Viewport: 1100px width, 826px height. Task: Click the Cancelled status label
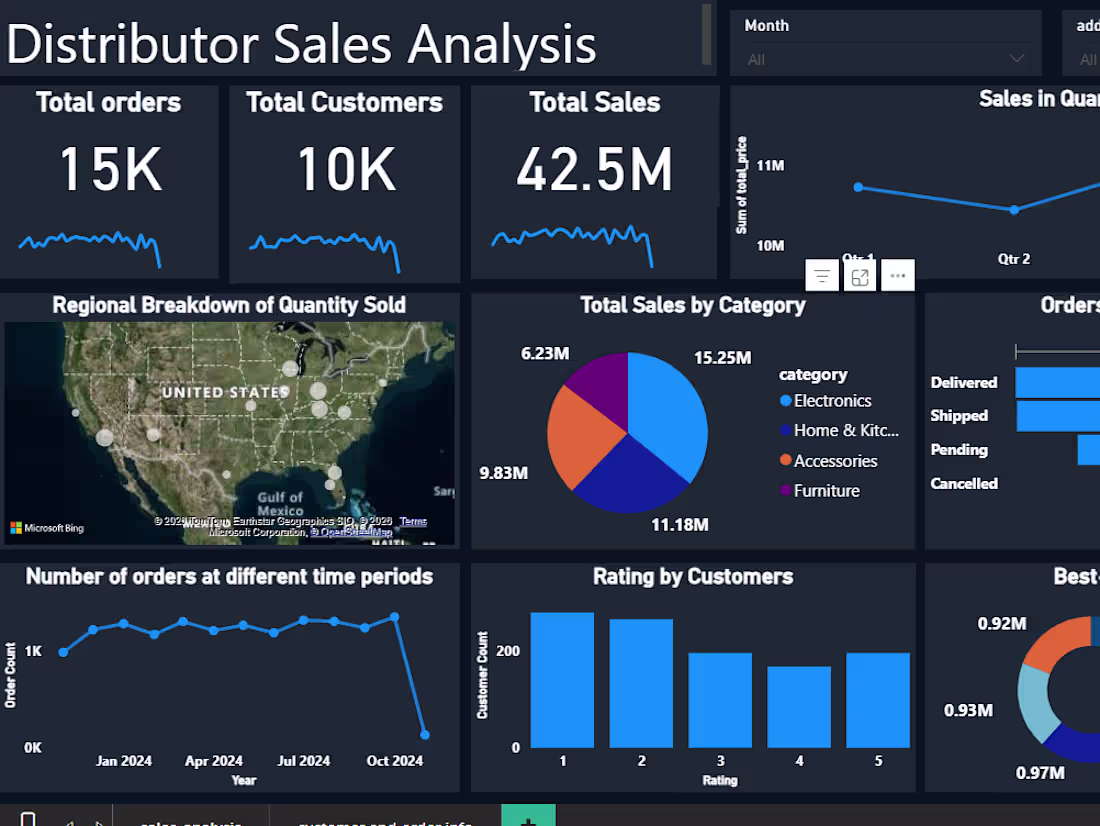(963, 484)
